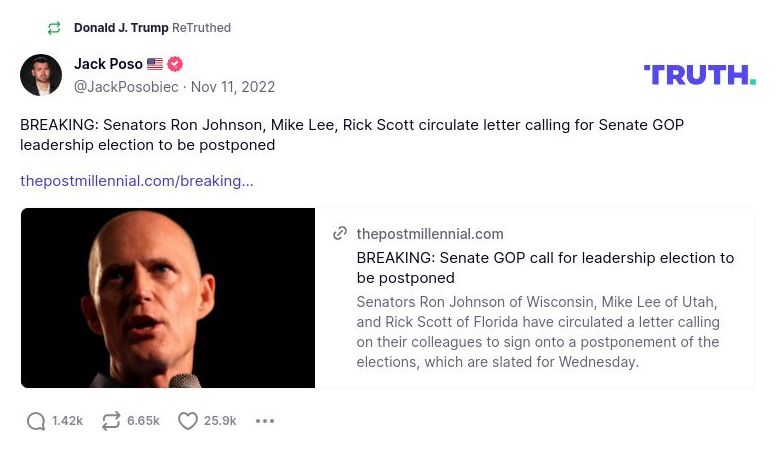Click the thepostmillennial.com domain in card

[430, 234]
